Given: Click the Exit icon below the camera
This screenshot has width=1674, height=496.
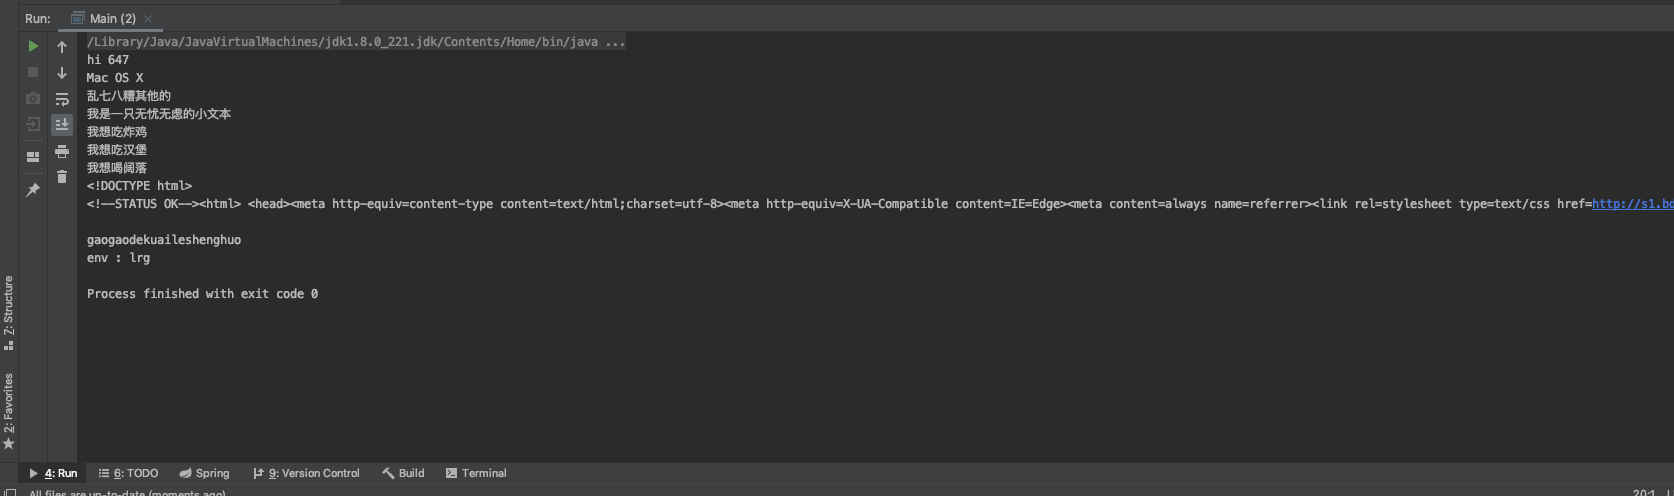Looking at the screenshot, I should (x=33, y=124).
